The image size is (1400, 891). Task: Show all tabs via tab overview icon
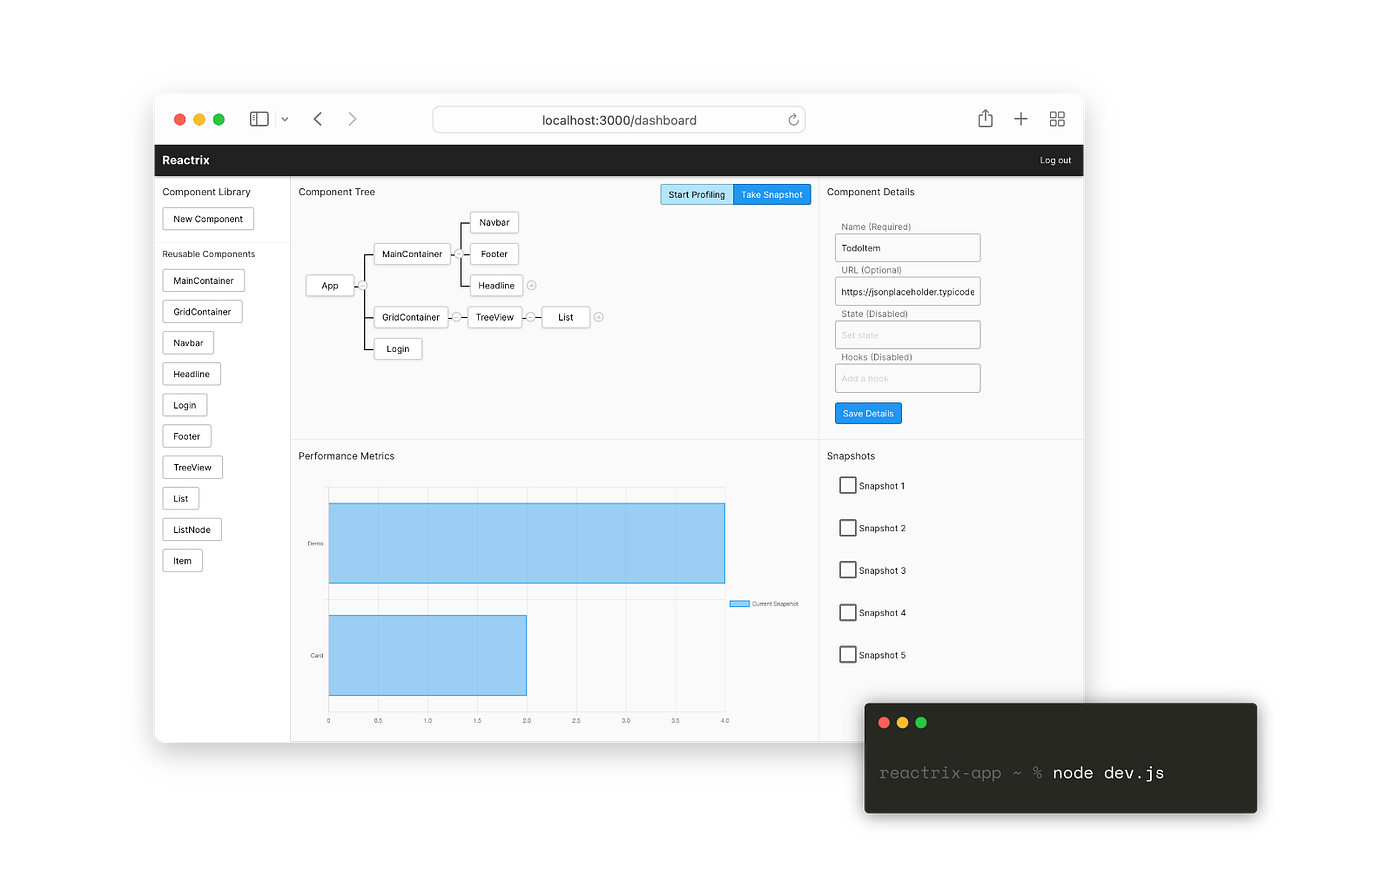1057,118
